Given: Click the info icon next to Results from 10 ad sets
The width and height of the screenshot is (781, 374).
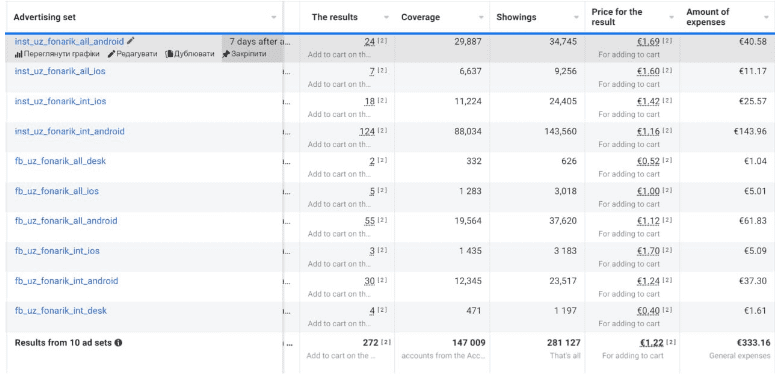Looking at the screenshot, I should [x=119, y=343].
